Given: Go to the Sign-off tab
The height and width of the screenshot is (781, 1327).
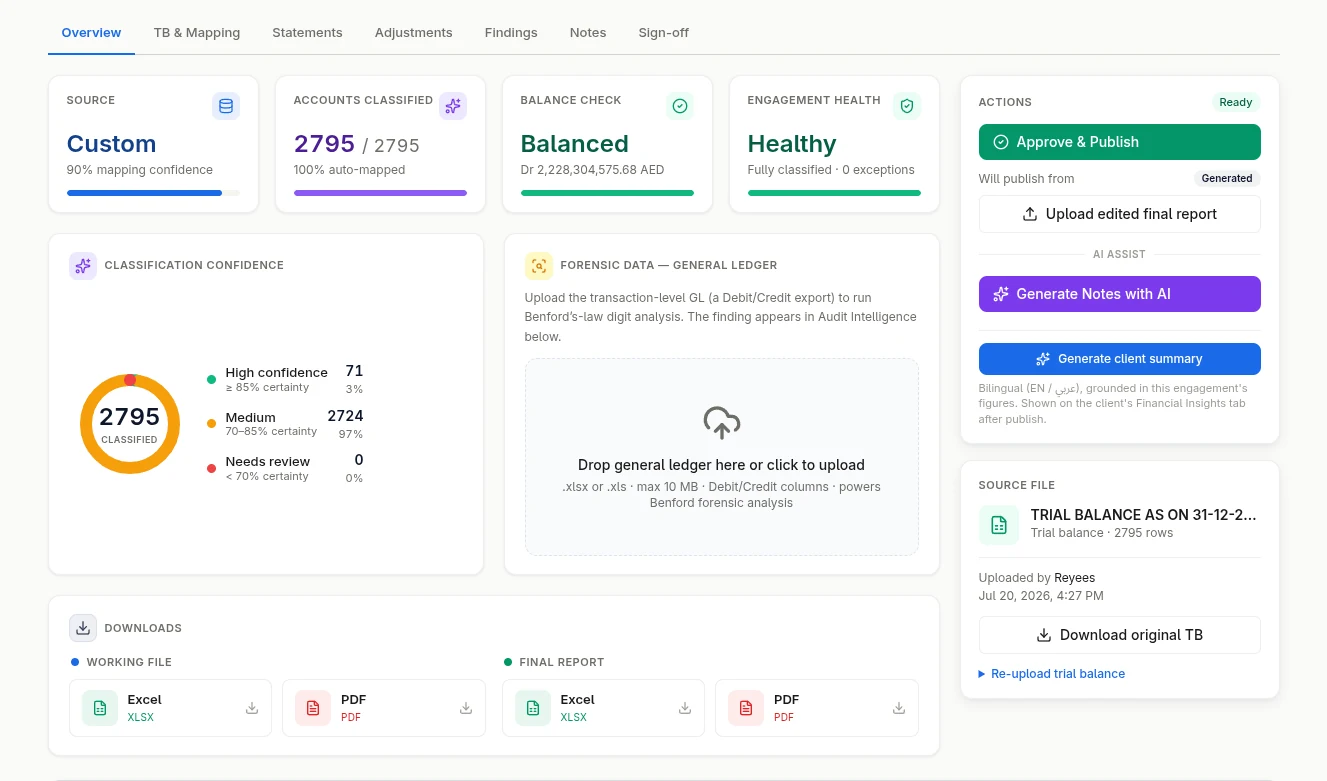Looking at the screenshot, I should tap(664, 33).
